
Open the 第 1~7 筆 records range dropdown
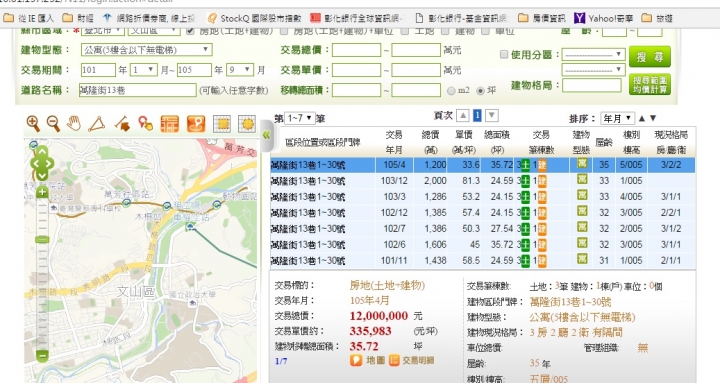coord(300,118)
